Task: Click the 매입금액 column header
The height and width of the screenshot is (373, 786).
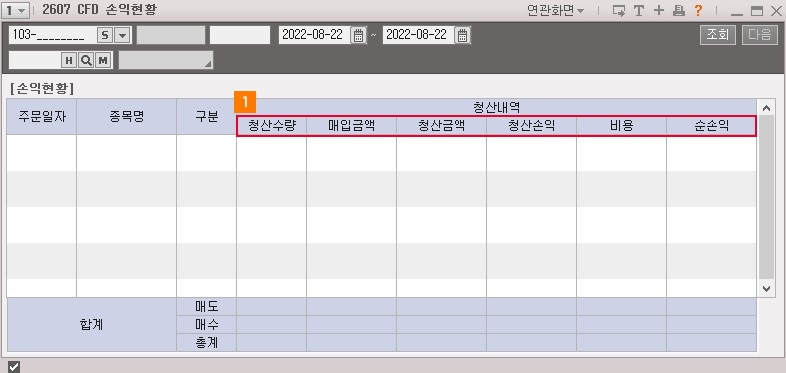Action: [351, 126]
